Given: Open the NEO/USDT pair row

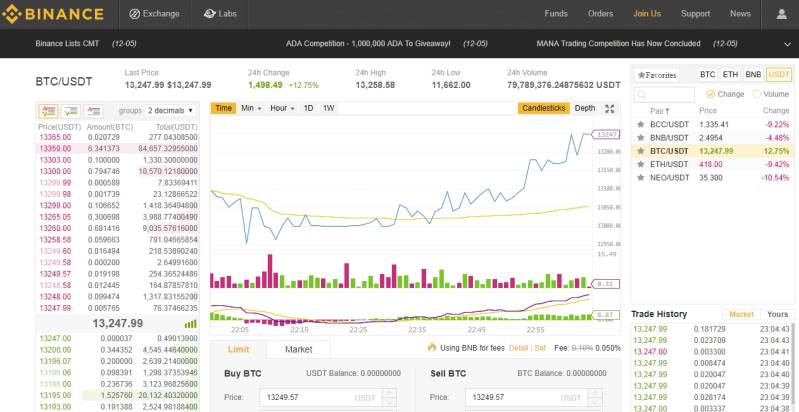Looking at the screenshot, I should click(x=713, y=178).
